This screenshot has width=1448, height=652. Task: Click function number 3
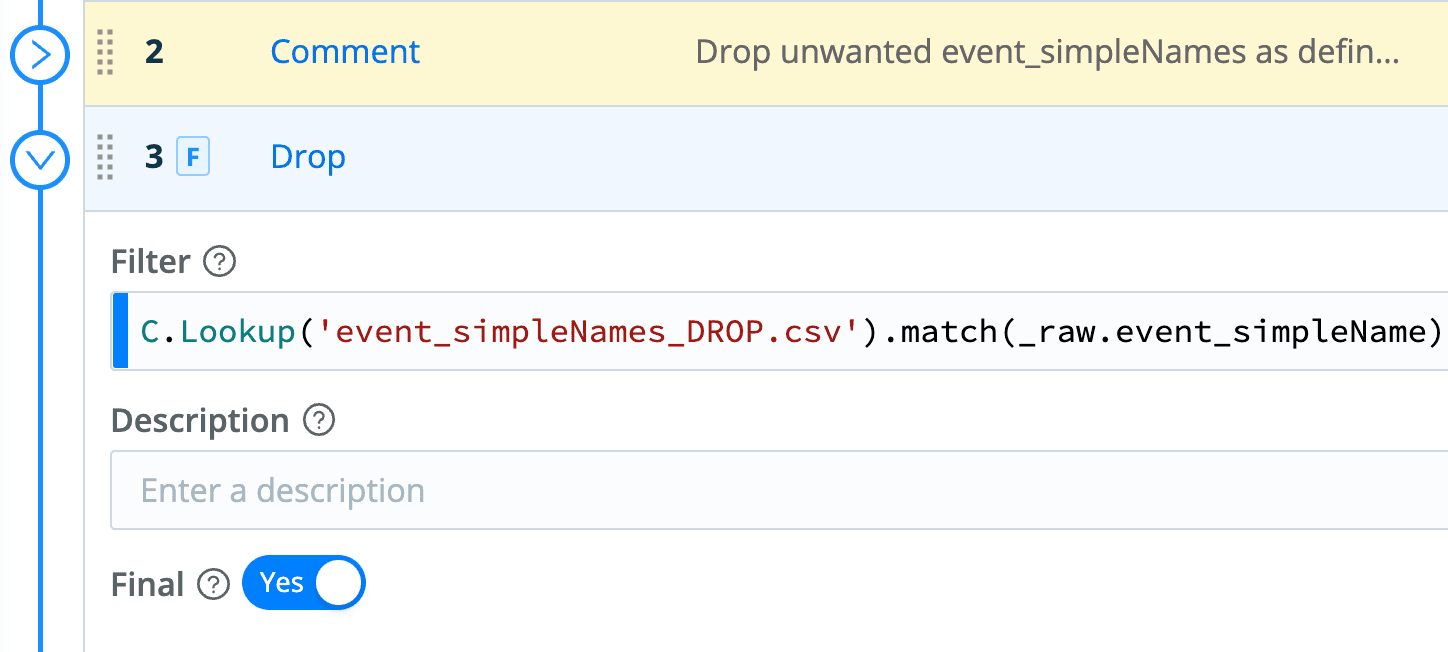(154, 158)
